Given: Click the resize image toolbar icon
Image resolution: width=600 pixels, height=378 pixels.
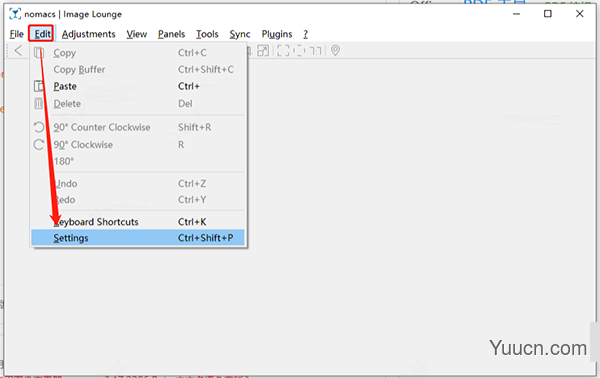Looking at the screenshot, I should (x=263, y=51).
